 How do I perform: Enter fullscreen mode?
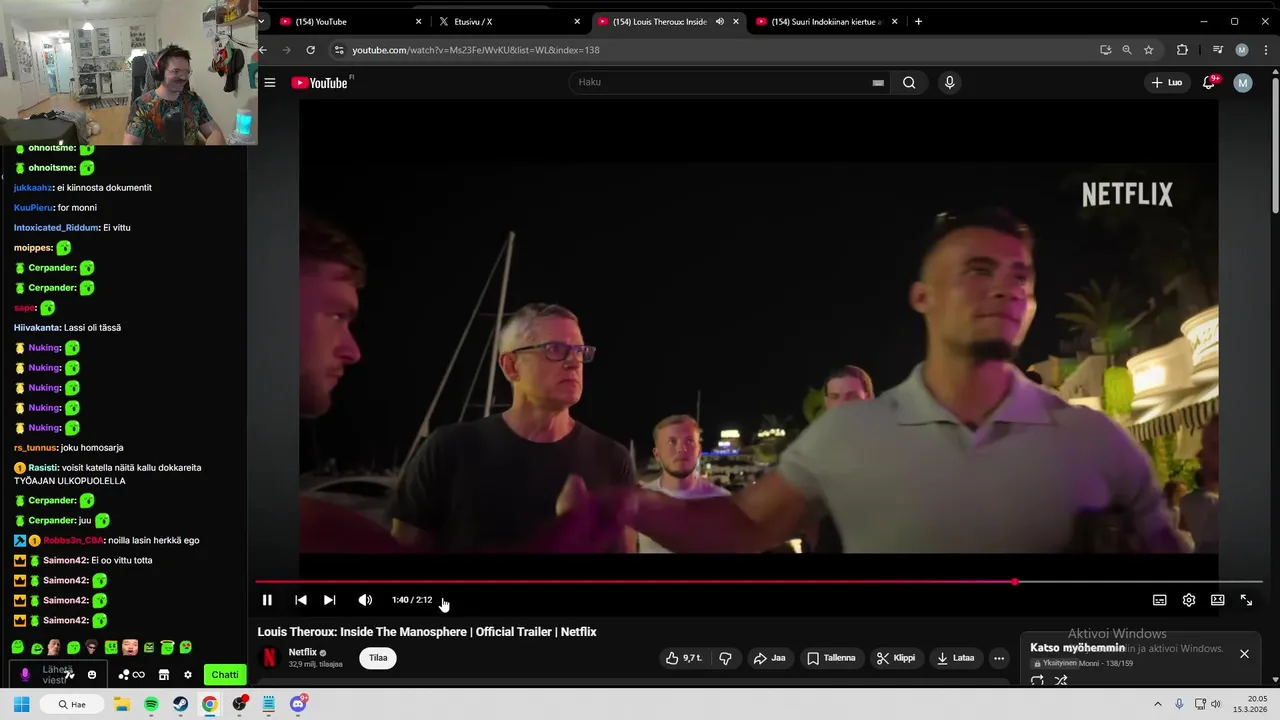pos(1246,600)
